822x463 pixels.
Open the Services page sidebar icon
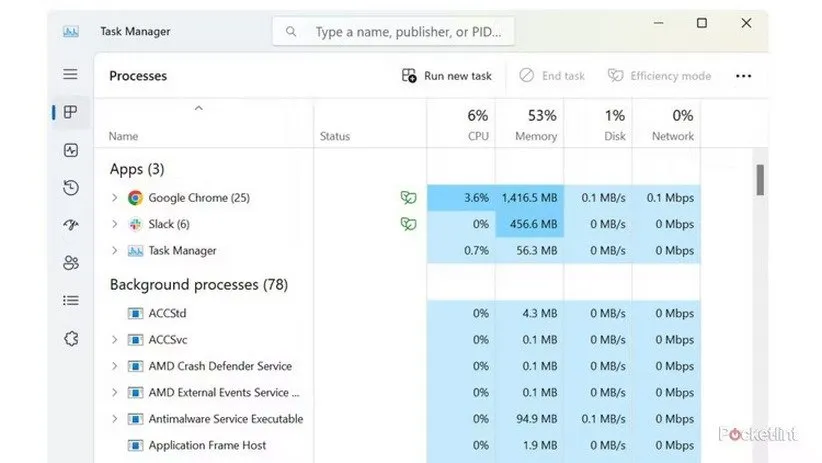(70, 338)
